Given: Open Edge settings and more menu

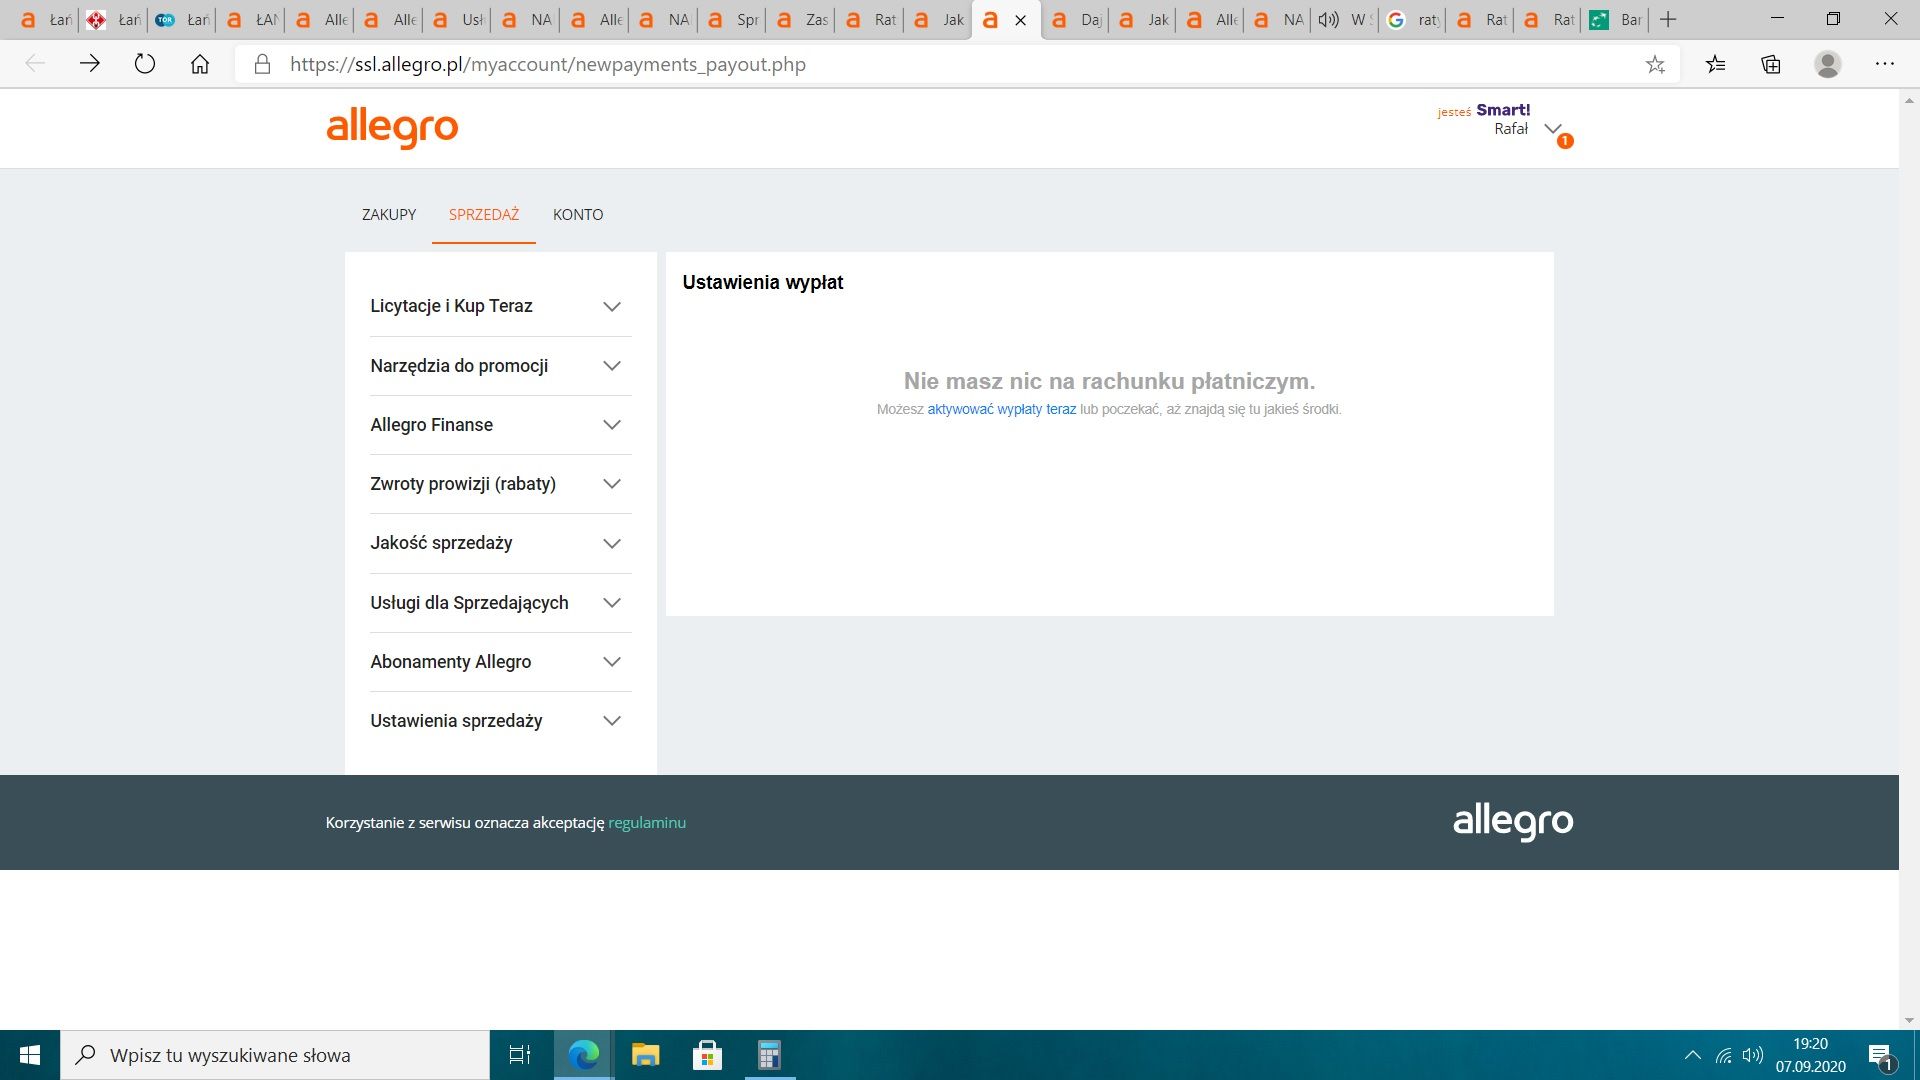Looking at the screenshot, I should tap(1885, 64).
